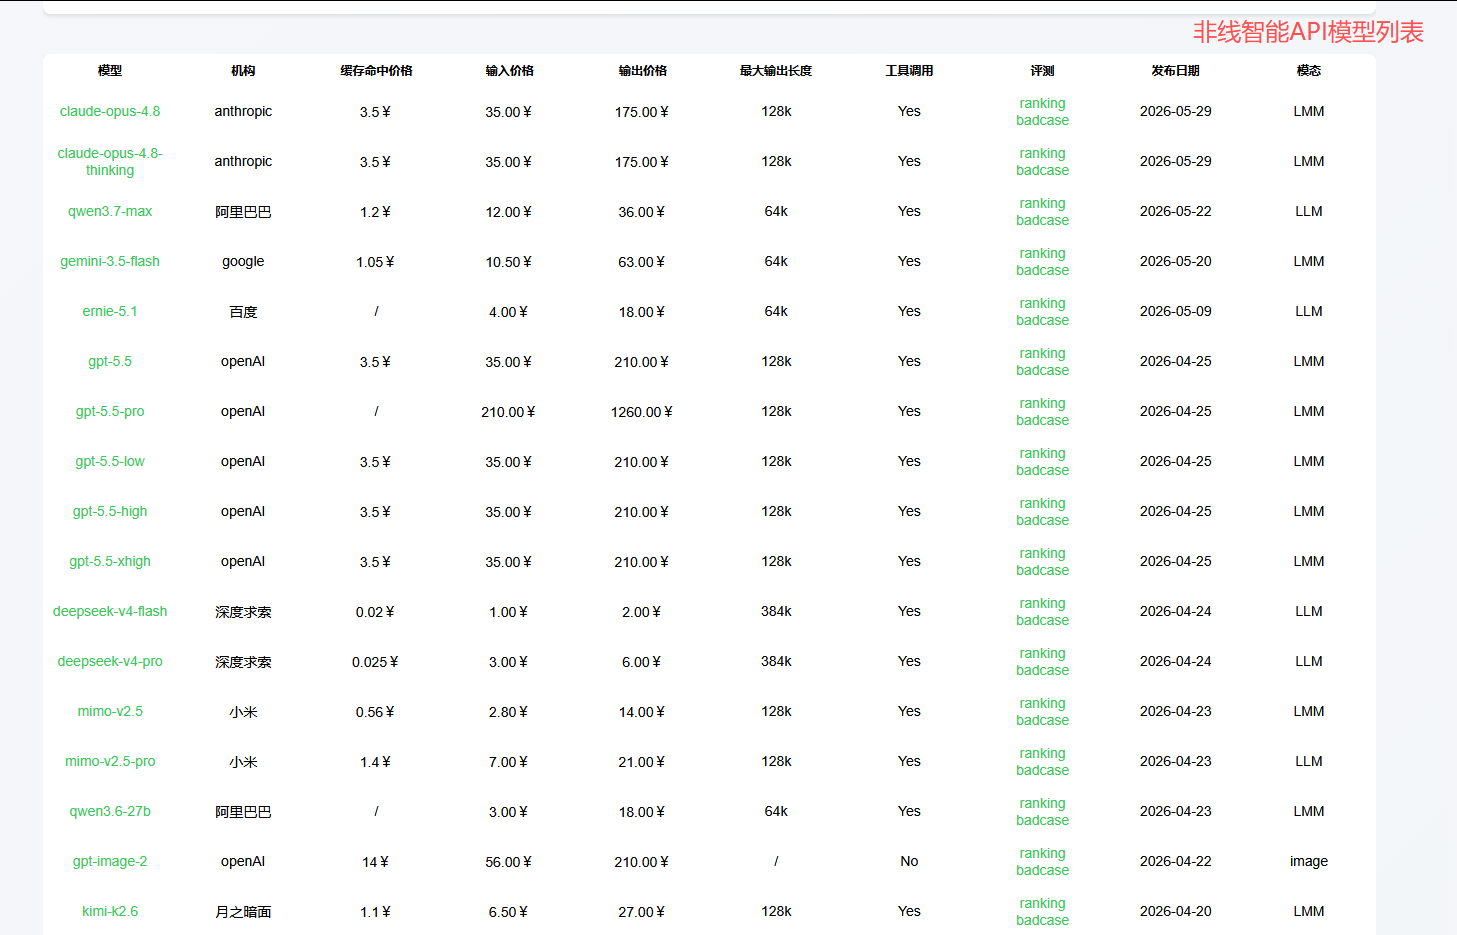Click ranking link for gpt-5.5-xhigh row

pyautogui.click(x=1042, y=553)
